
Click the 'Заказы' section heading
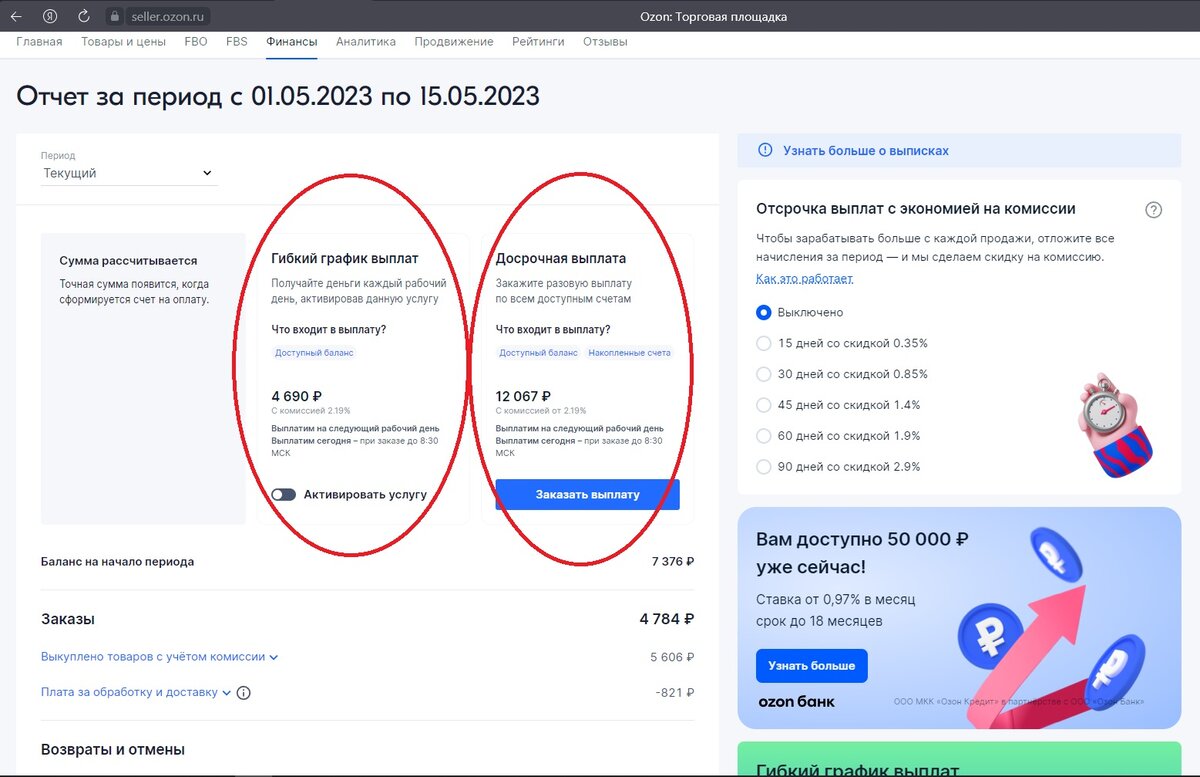(x=68, y=619)
